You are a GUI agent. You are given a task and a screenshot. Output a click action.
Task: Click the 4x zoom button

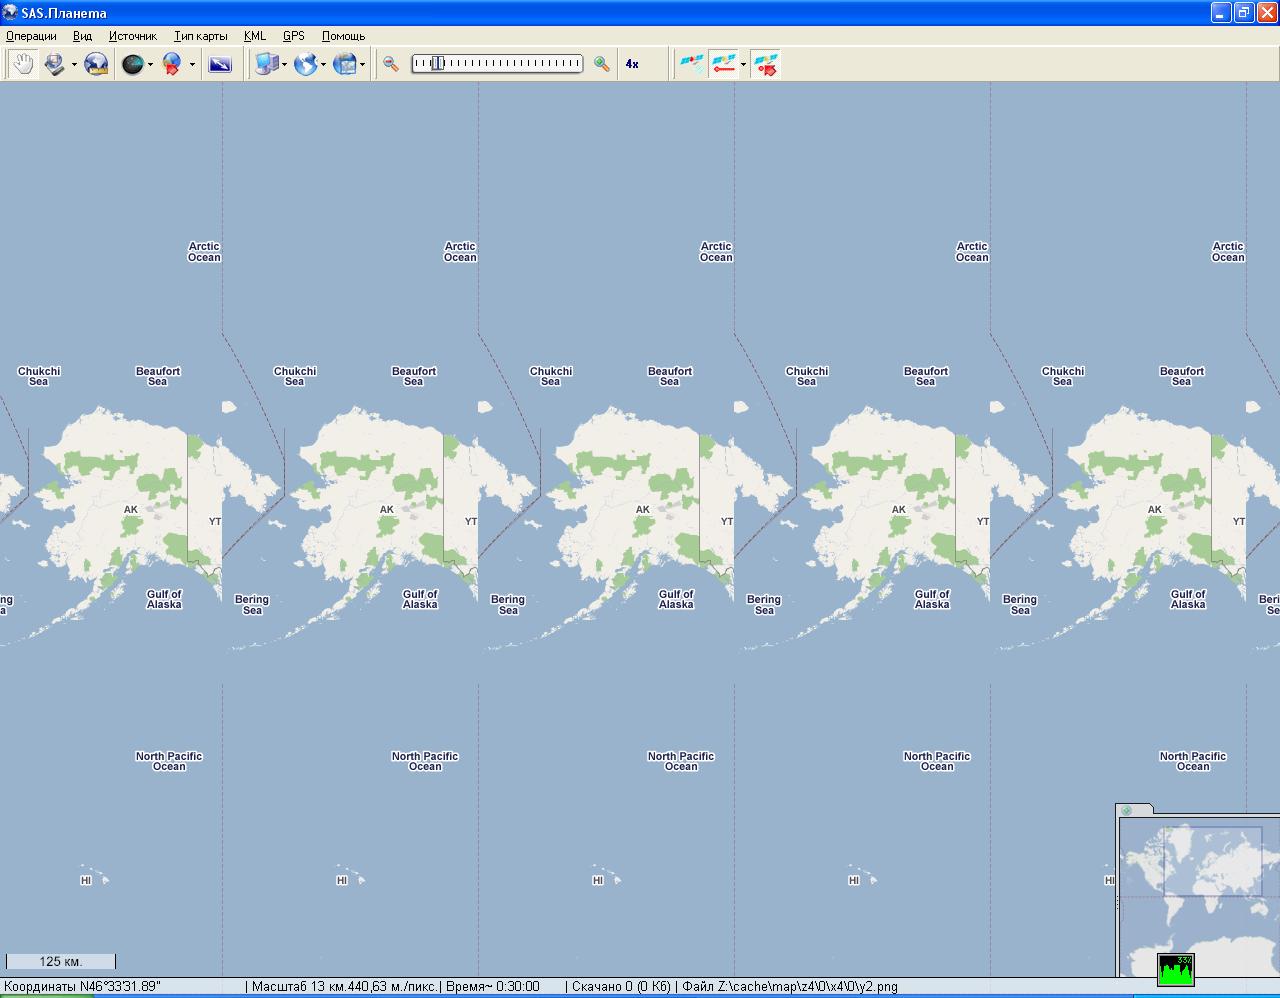click(x=632, y=64)
